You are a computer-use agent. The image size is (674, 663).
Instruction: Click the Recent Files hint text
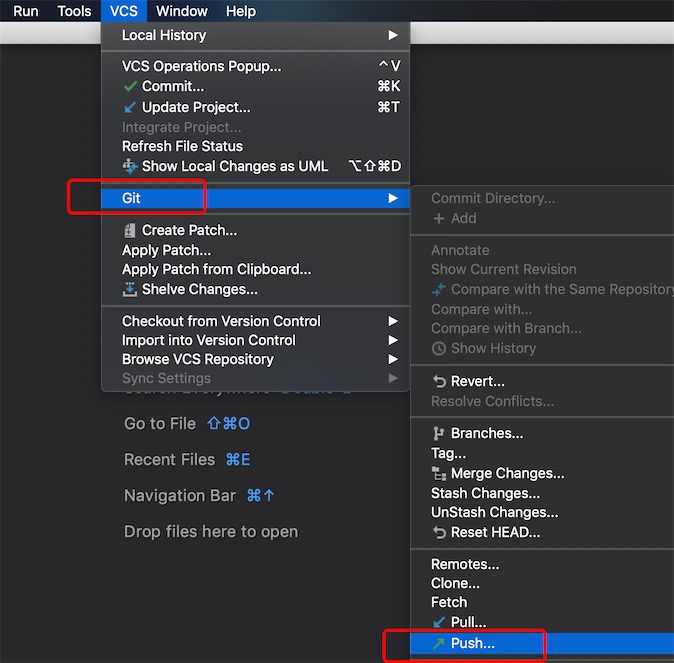(x=169, y=460)
